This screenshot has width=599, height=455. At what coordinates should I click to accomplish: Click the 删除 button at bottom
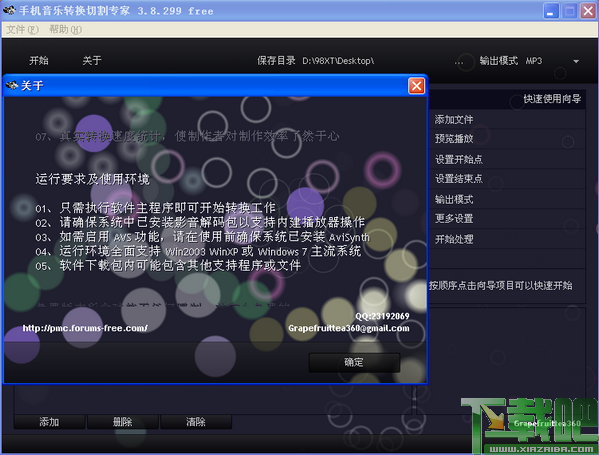pos(122,422)
